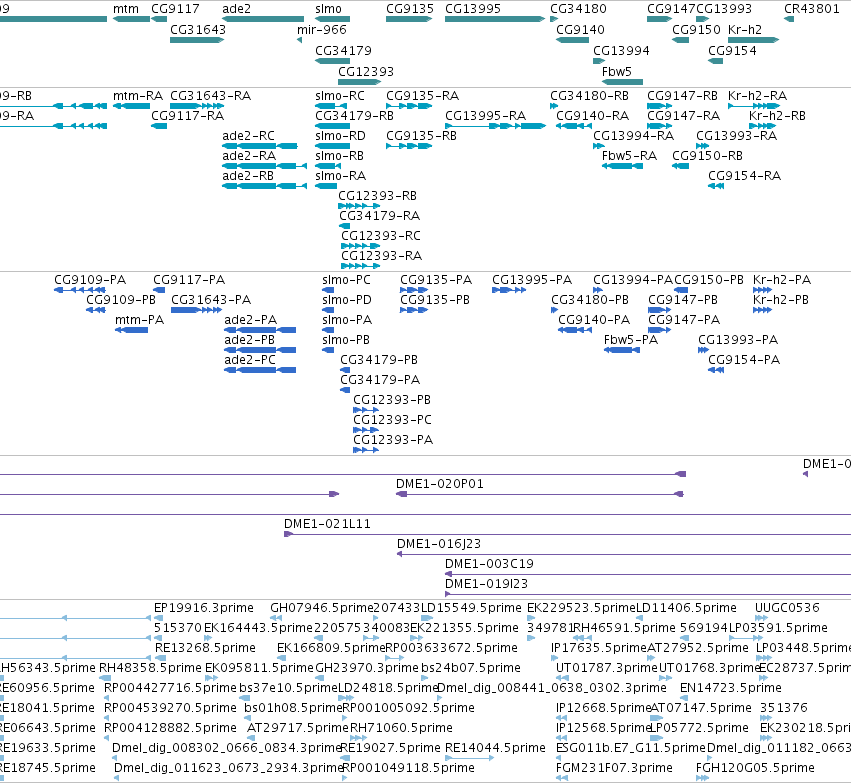Click the mir-966 gene label
This screenshot has height=783, width=851.
tap(321, 29)
